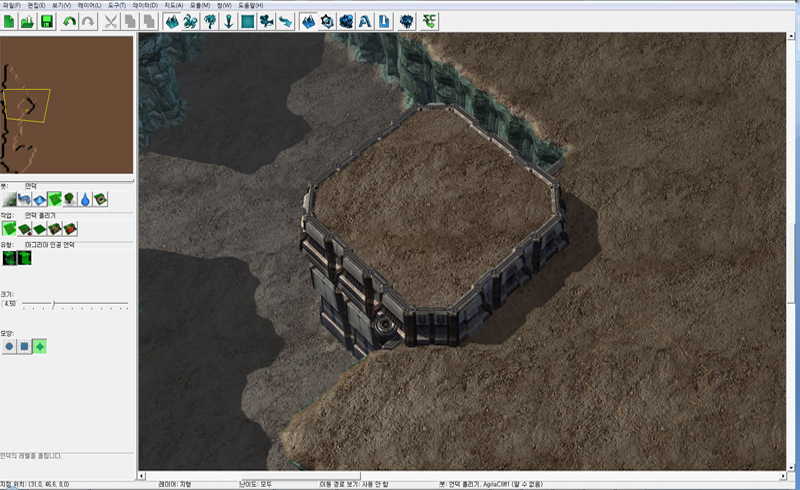Image resolution: width=800 pixels, height=490 pixels.
Task: Click the status text '이동 경로 보기: 사용 안 함'
Action: (x=354, y=484)
